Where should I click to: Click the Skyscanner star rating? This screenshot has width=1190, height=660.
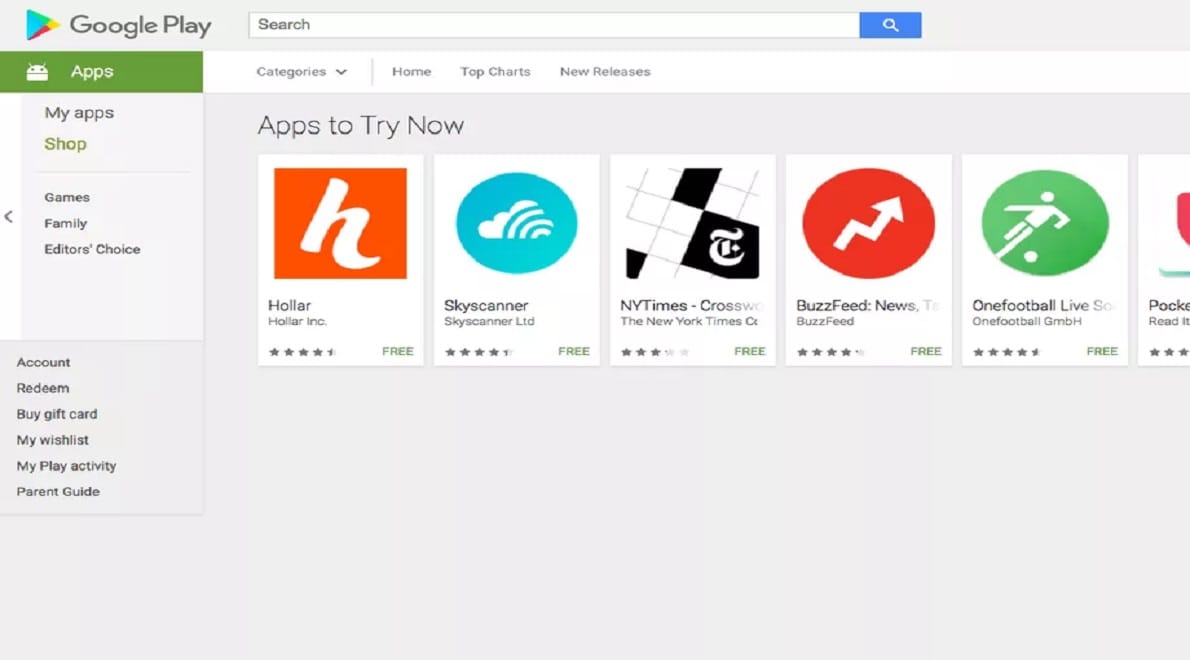(x=478, y=352)
